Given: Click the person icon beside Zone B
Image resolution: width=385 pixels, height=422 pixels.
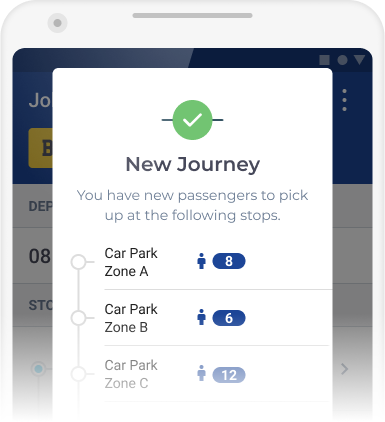Looking at the screenshot, I should (201, 317).
